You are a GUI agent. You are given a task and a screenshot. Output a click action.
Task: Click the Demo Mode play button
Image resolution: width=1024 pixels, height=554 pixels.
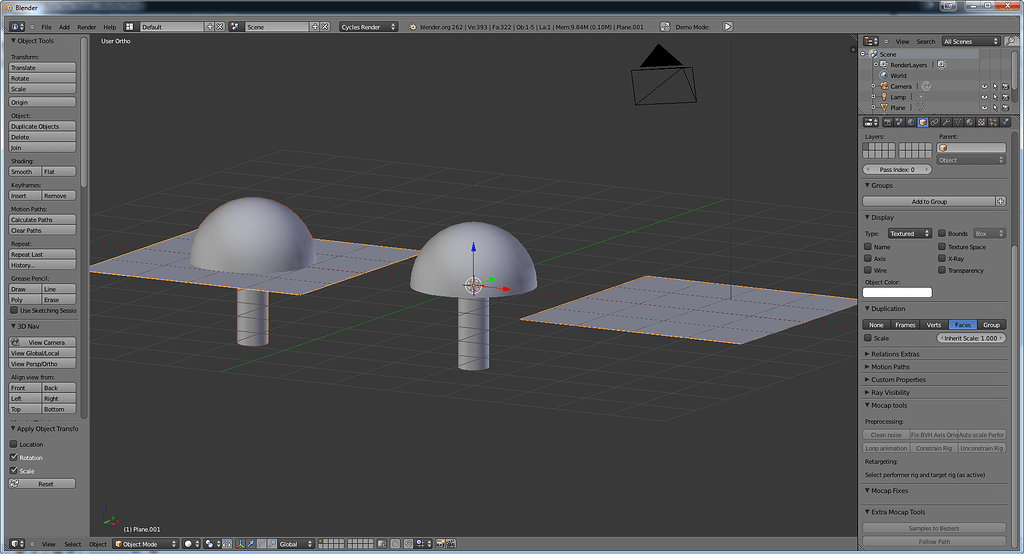[x=728, y=27]
